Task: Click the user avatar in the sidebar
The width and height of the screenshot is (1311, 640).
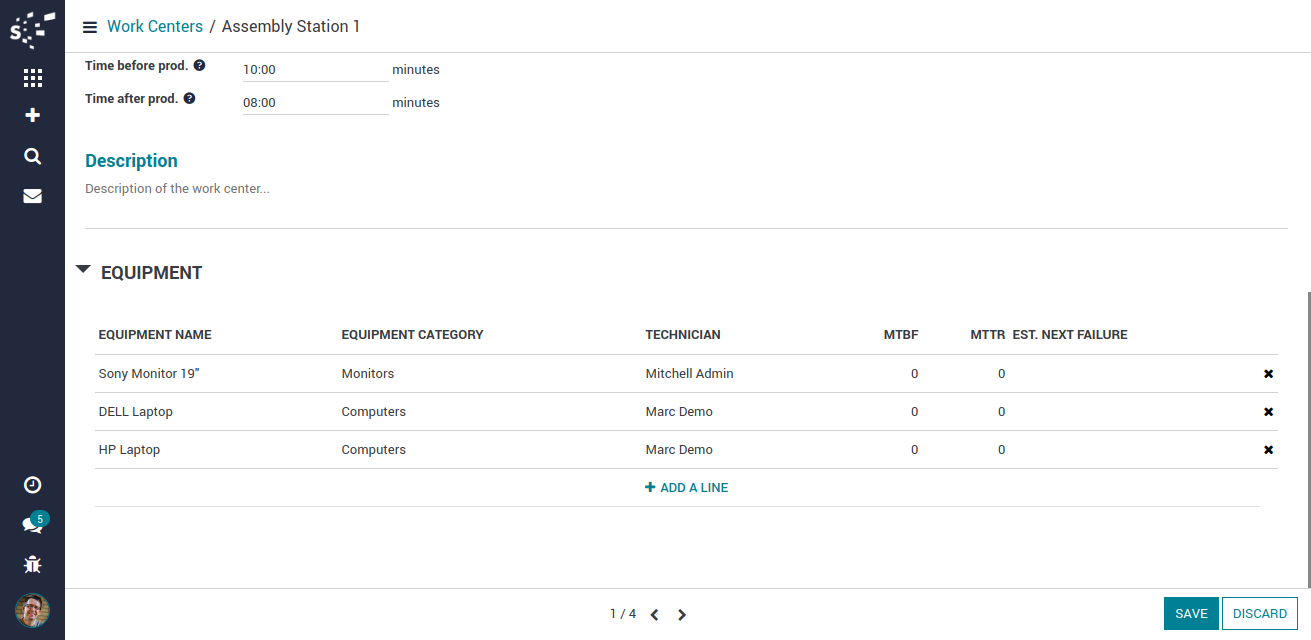Action: (32, 609)
